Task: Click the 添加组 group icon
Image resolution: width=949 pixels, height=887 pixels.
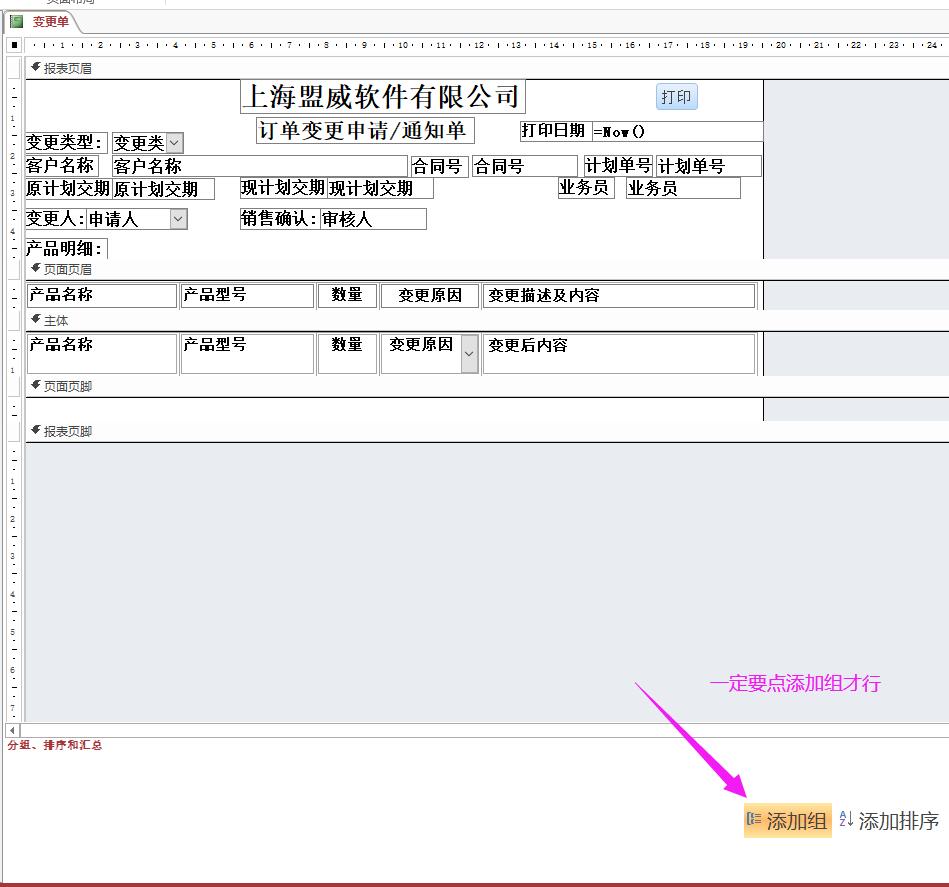Action: click(x=754, y=819)
